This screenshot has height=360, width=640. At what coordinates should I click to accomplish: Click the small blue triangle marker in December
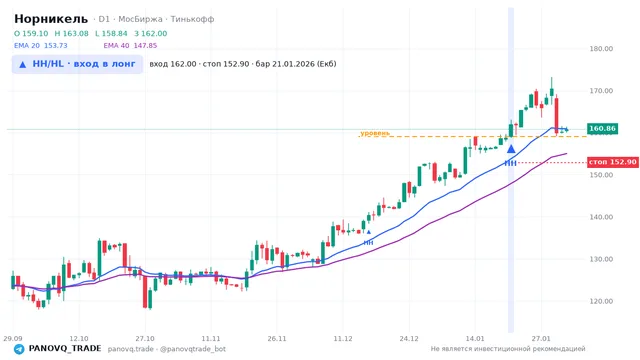pos(369,232)
